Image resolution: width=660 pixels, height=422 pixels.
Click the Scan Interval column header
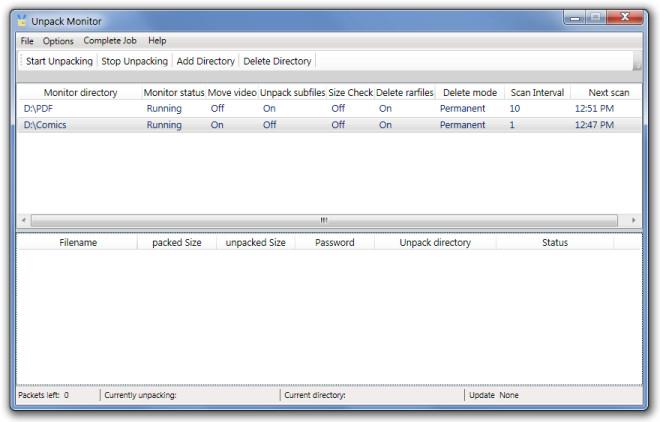click(x=537, y=92)
